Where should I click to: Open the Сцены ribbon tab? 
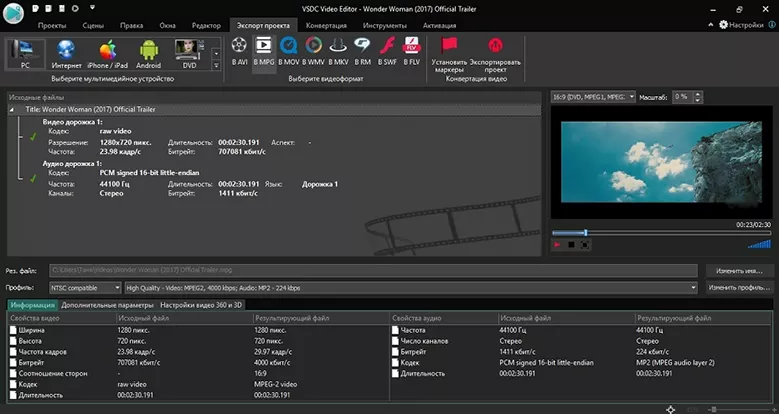93,25
